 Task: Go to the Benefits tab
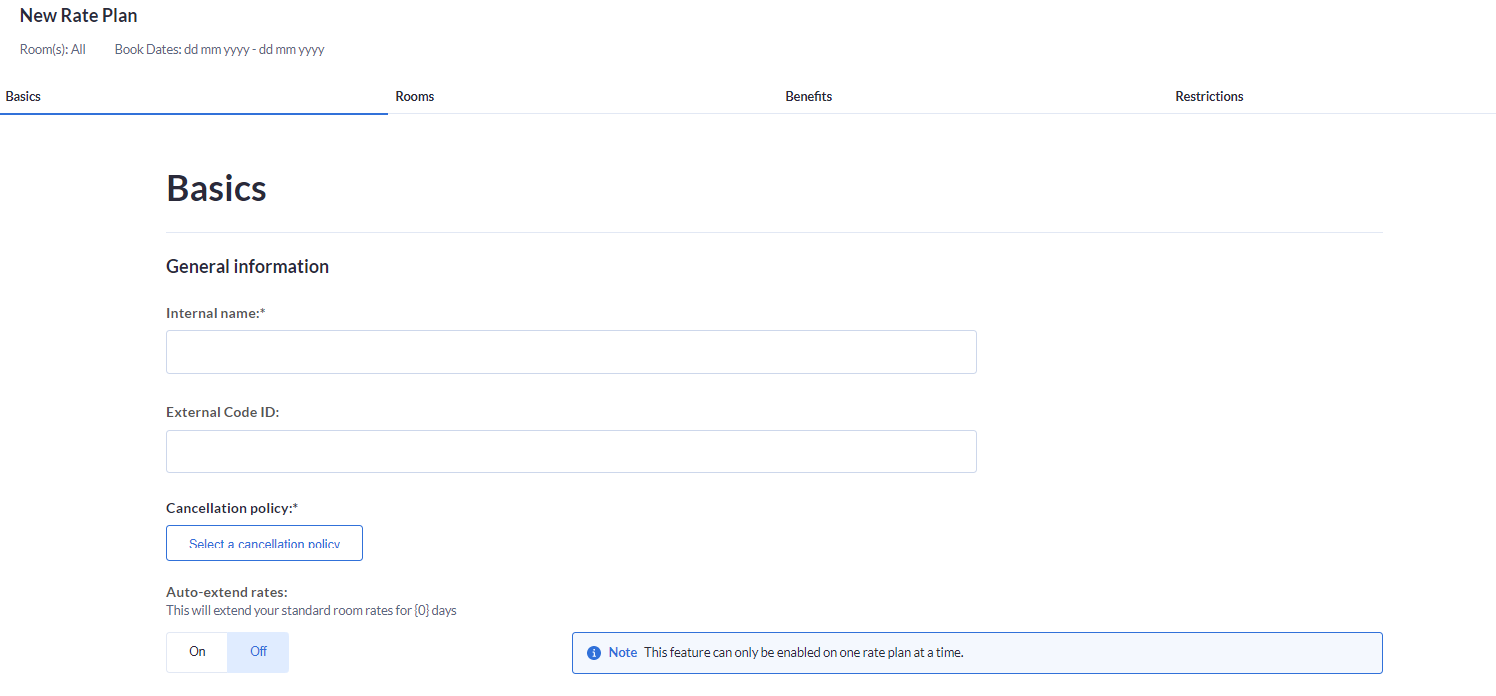[809, 97]
